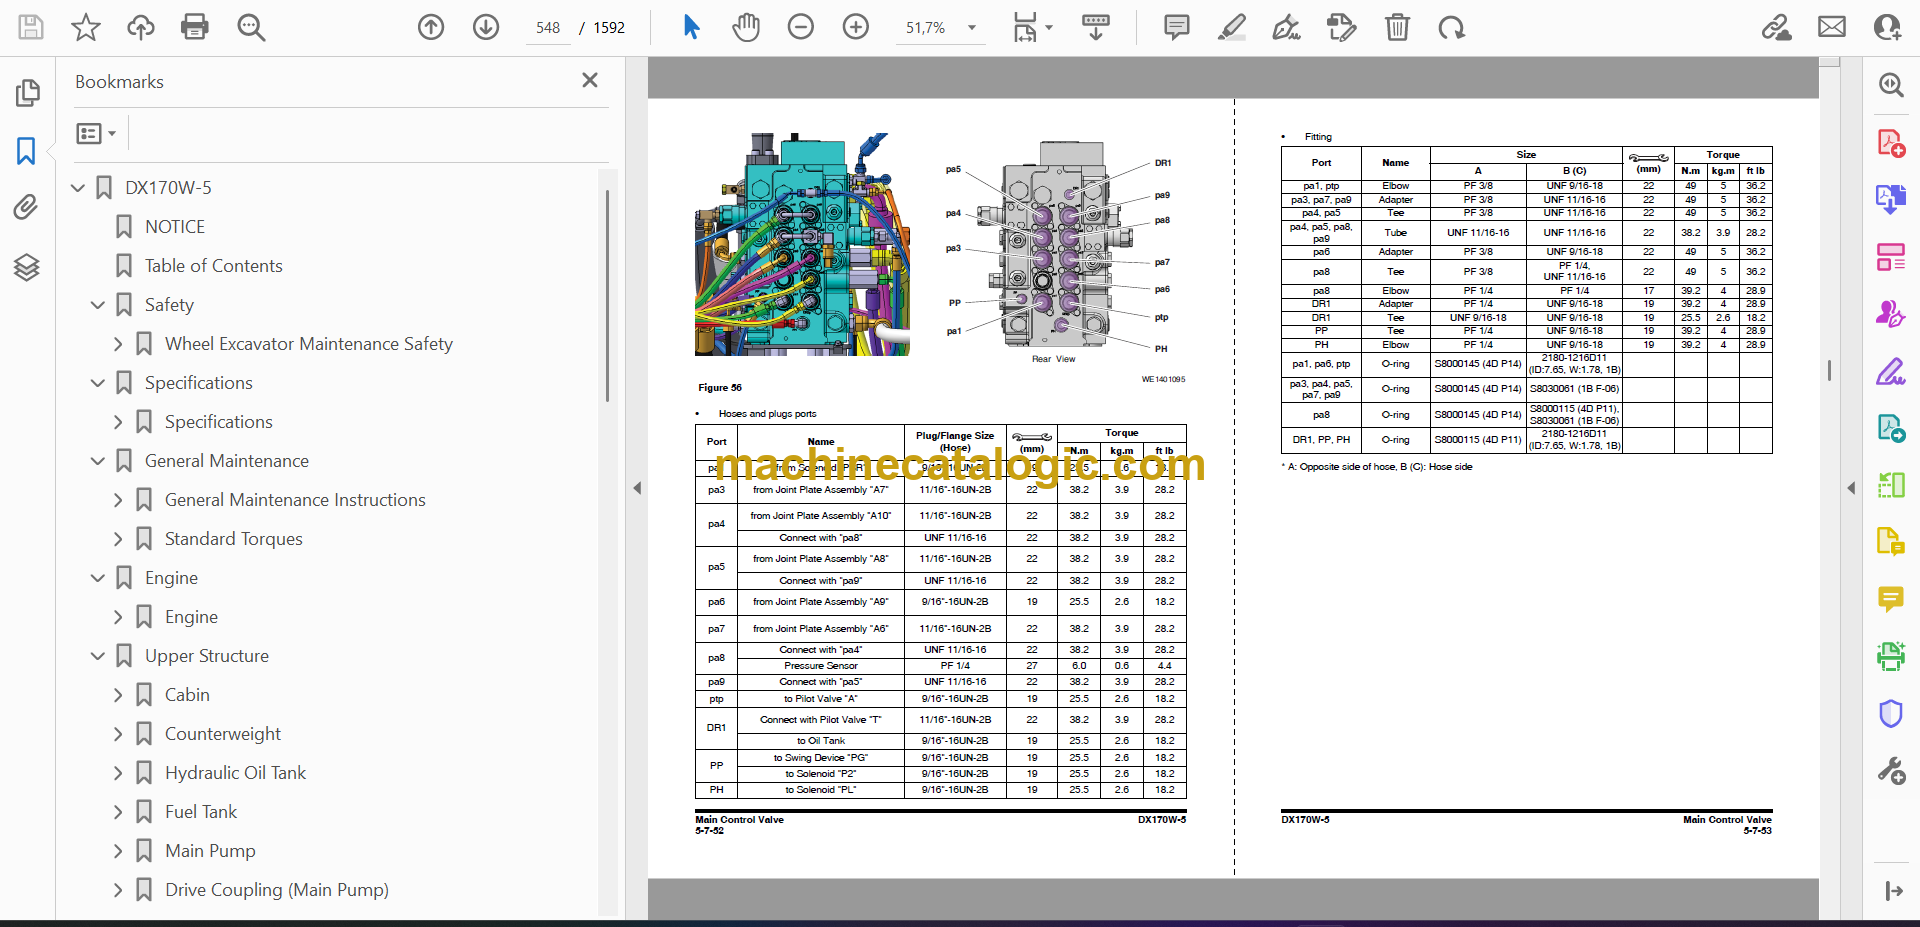The width and height of the screenshot is (1920, 927).
Task: Go to previous page arrow
Action: 431,27
